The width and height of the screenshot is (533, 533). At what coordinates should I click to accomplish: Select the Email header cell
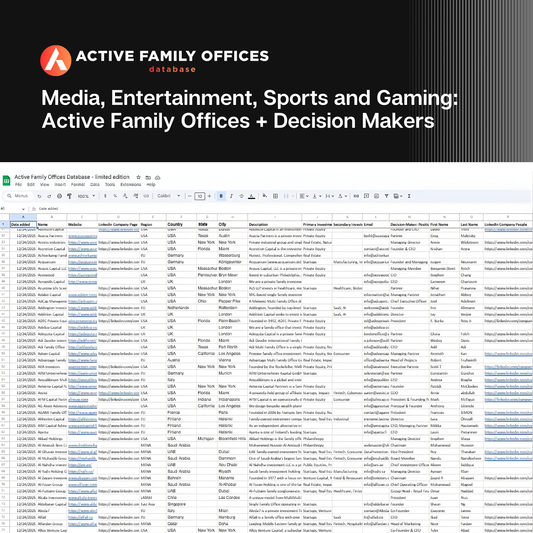[x=376, y=224]
